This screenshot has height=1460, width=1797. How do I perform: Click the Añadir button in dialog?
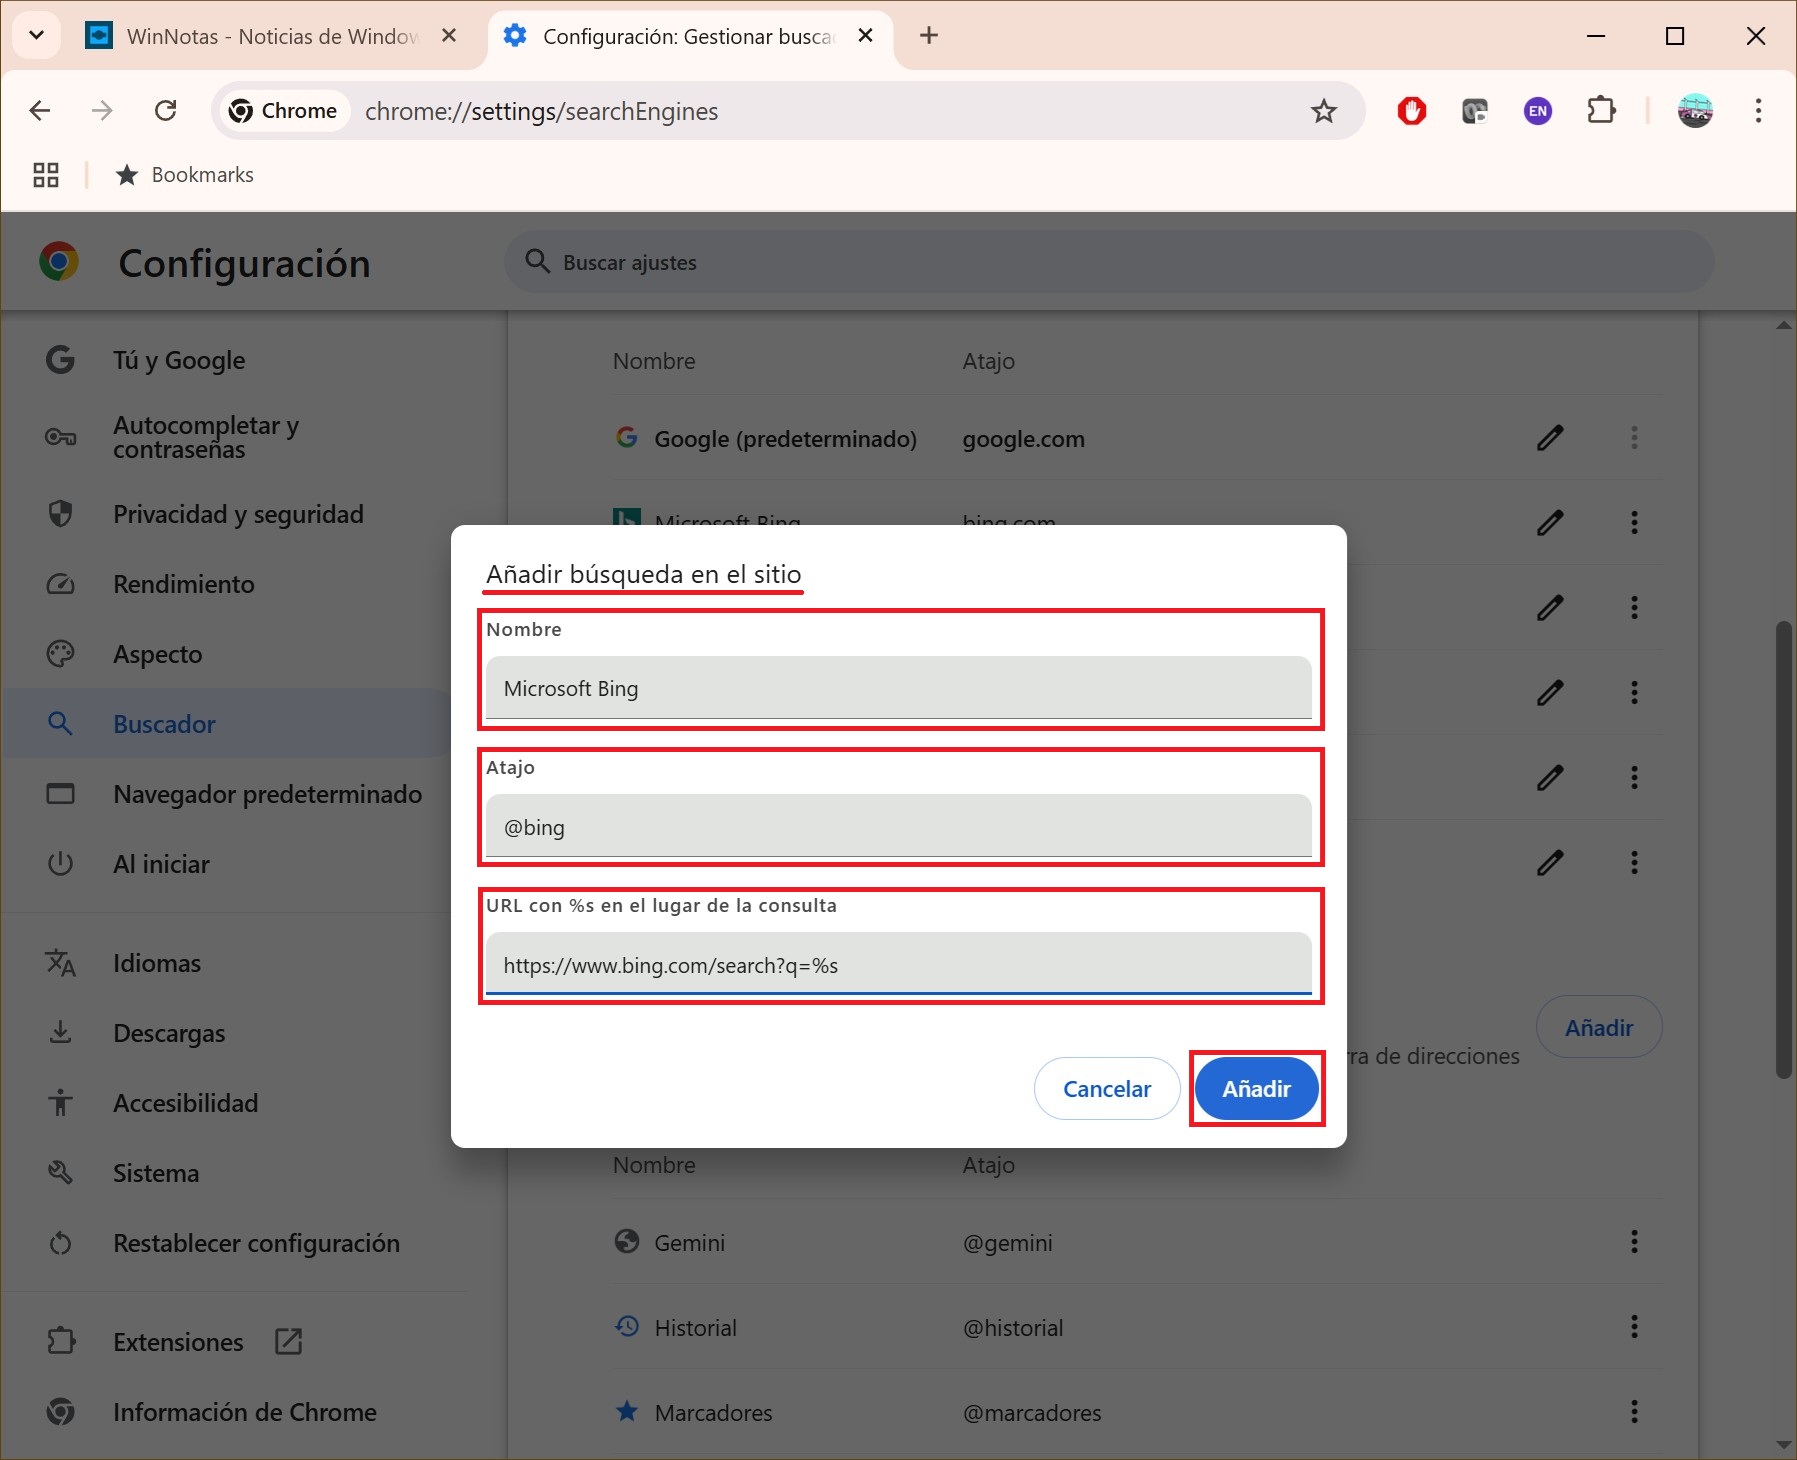click(1256, 1089)
